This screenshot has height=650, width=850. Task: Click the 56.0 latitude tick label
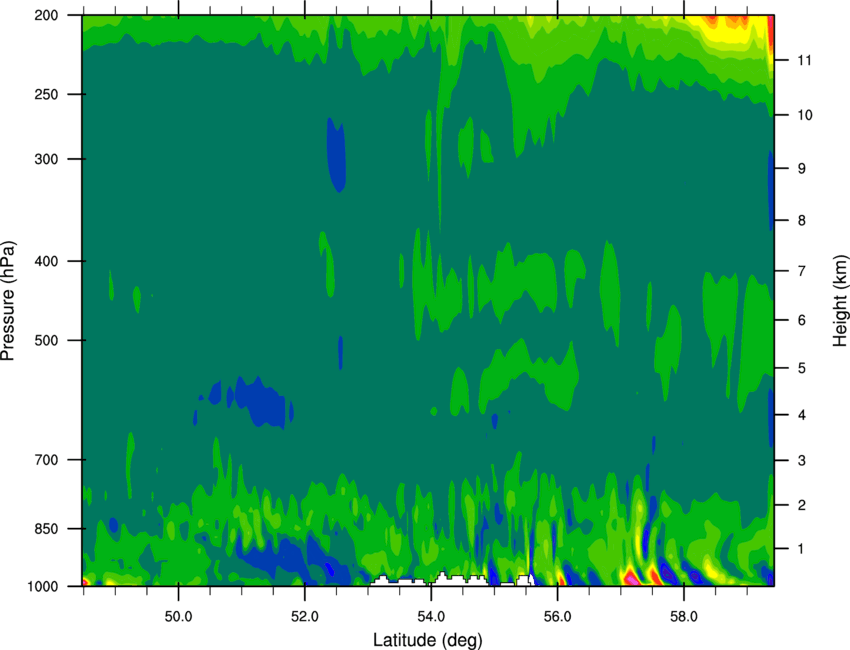558,617
